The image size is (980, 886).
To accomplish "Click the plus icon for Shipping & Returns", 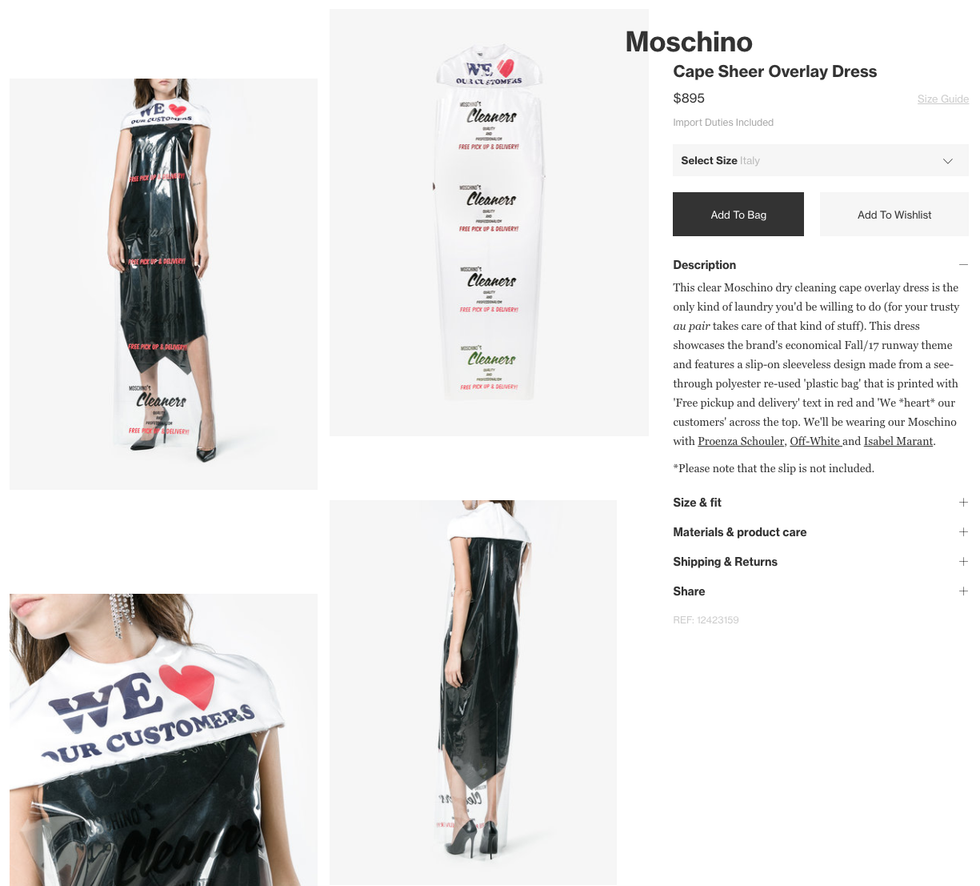I will [963, 562].
